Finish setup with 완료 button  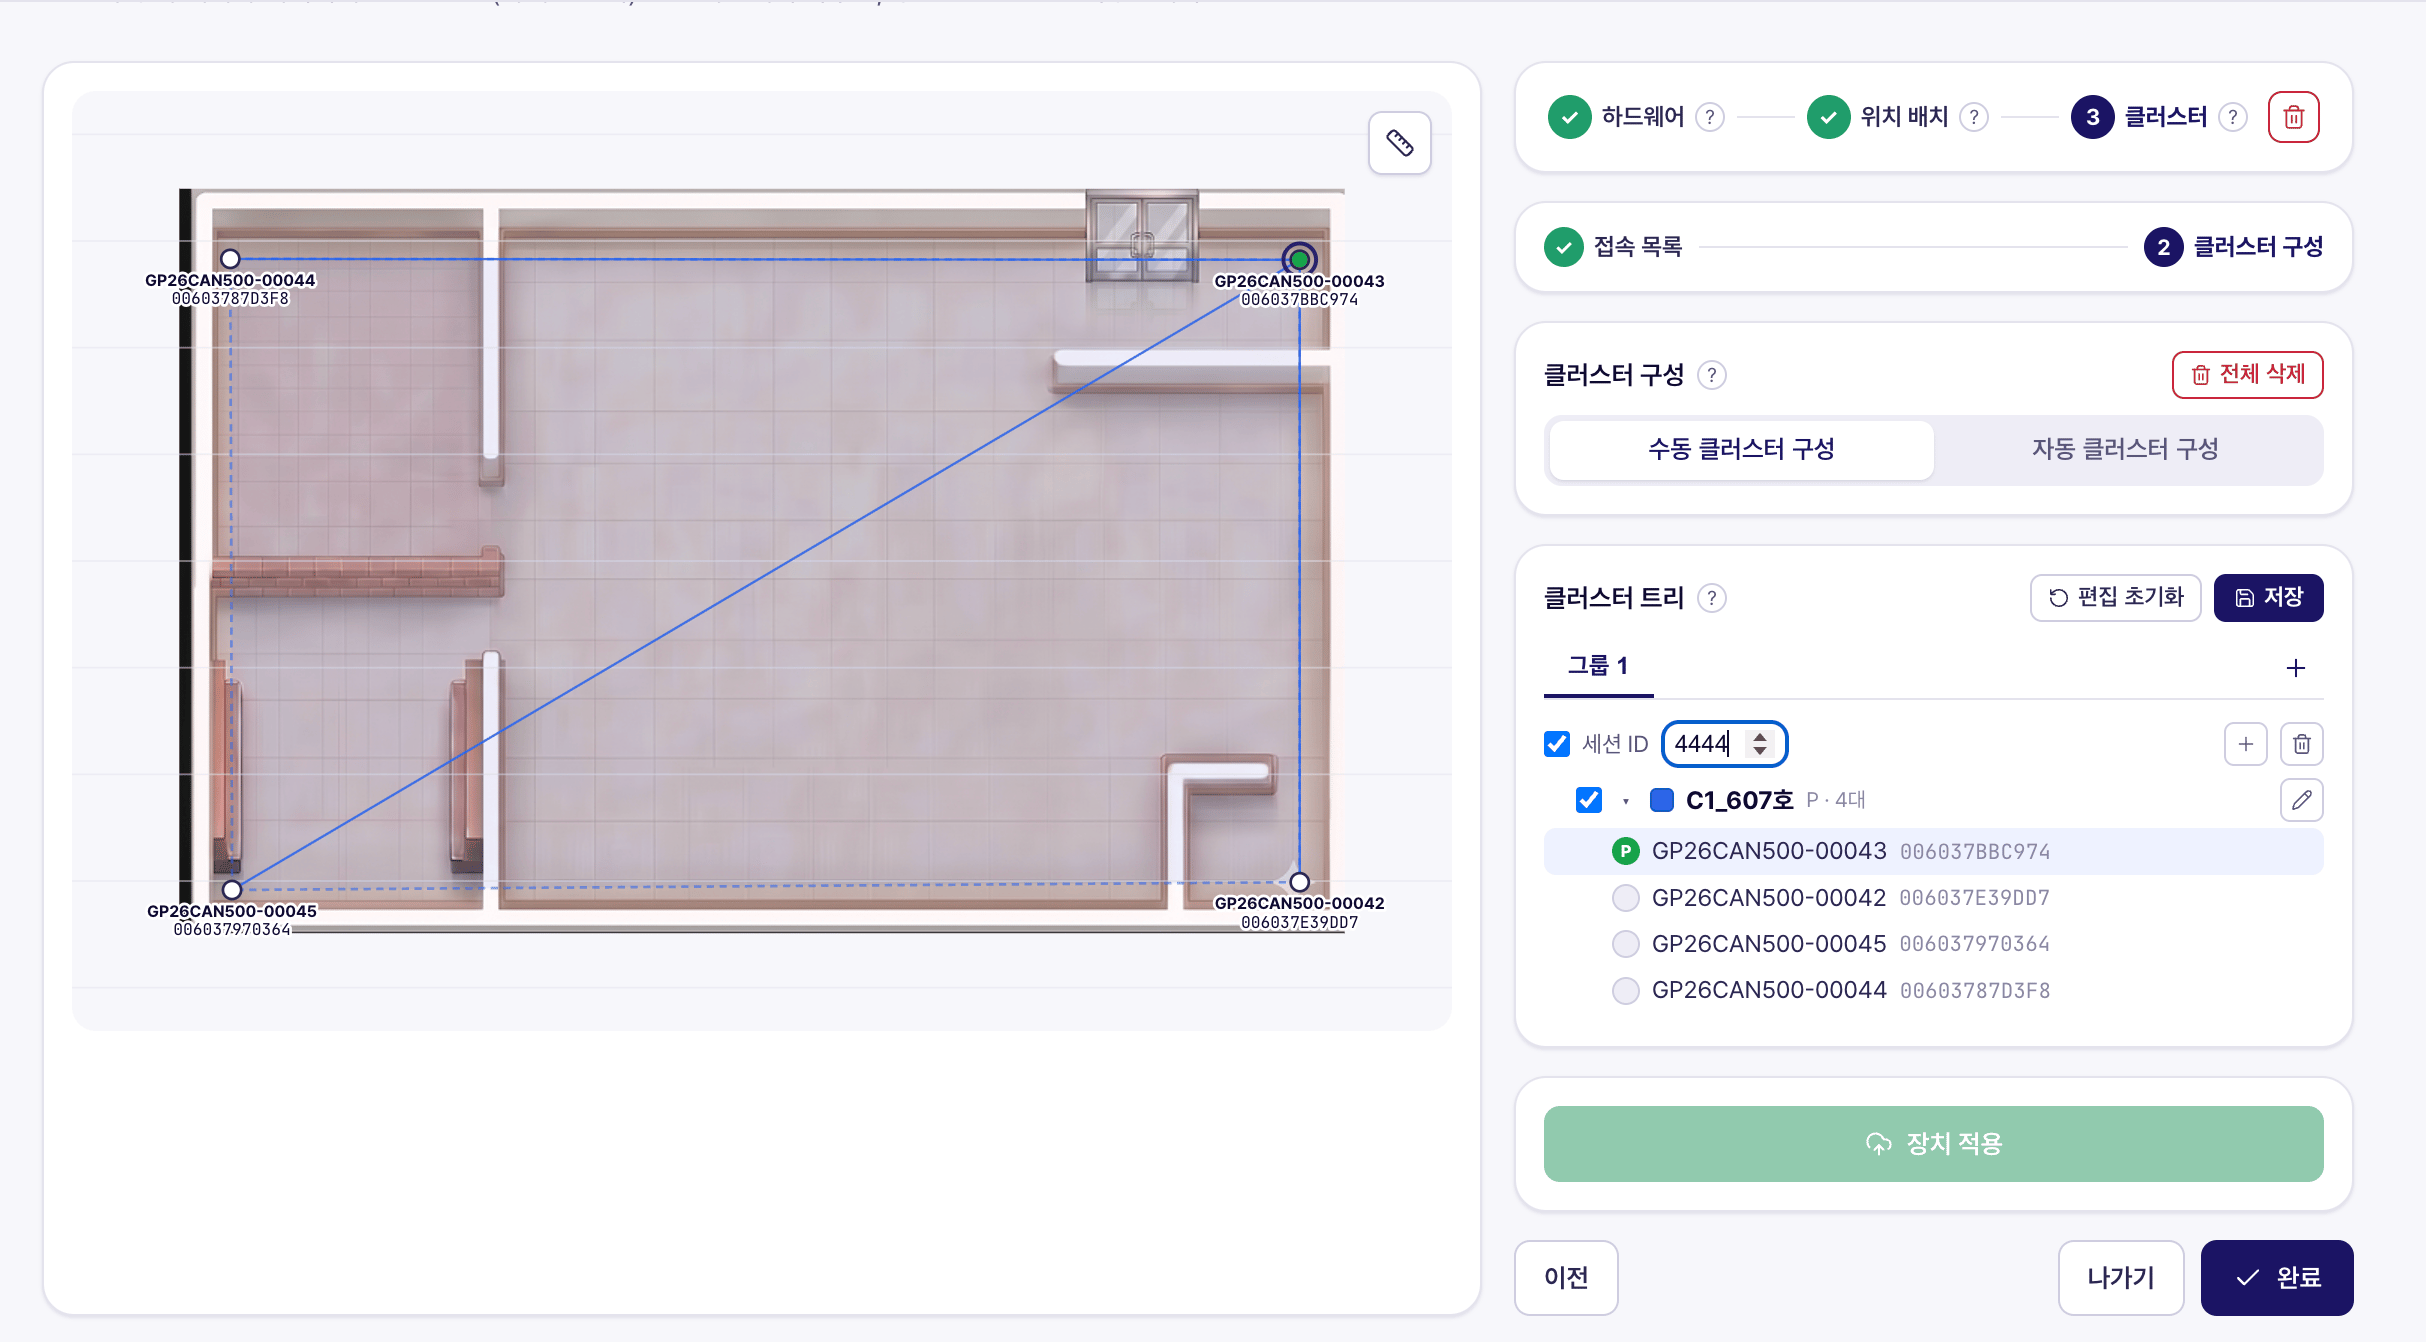click(2277, 1278)
